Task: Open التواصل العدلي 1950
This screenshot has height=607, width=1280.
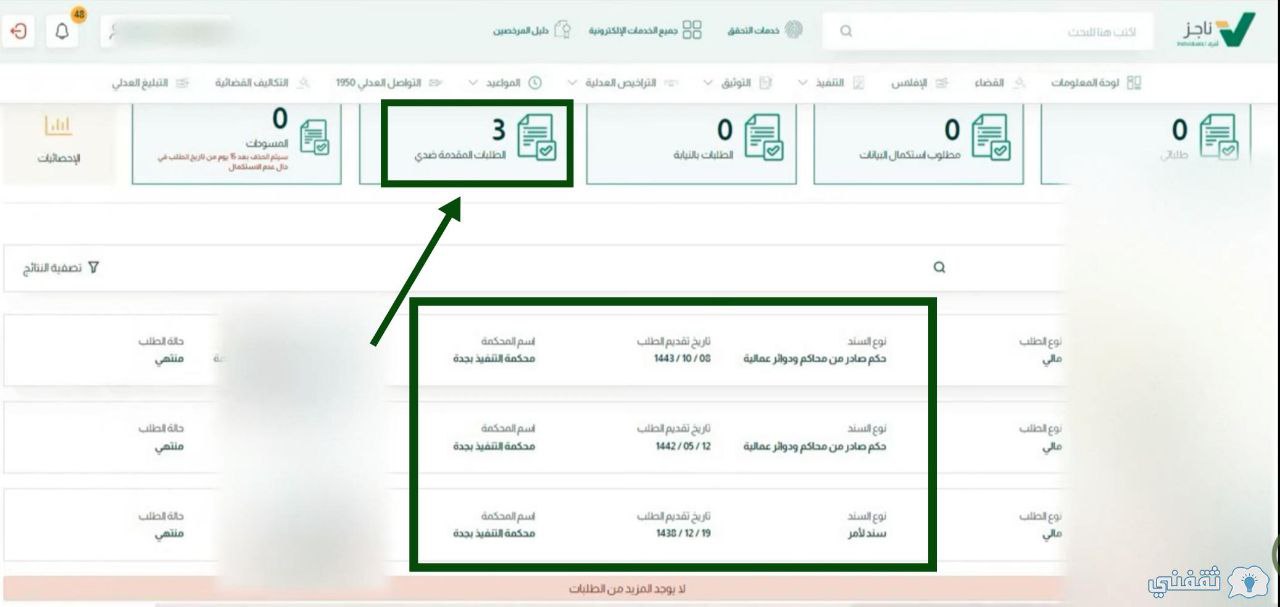Action: pyautogui.click(x=388, y=83)
